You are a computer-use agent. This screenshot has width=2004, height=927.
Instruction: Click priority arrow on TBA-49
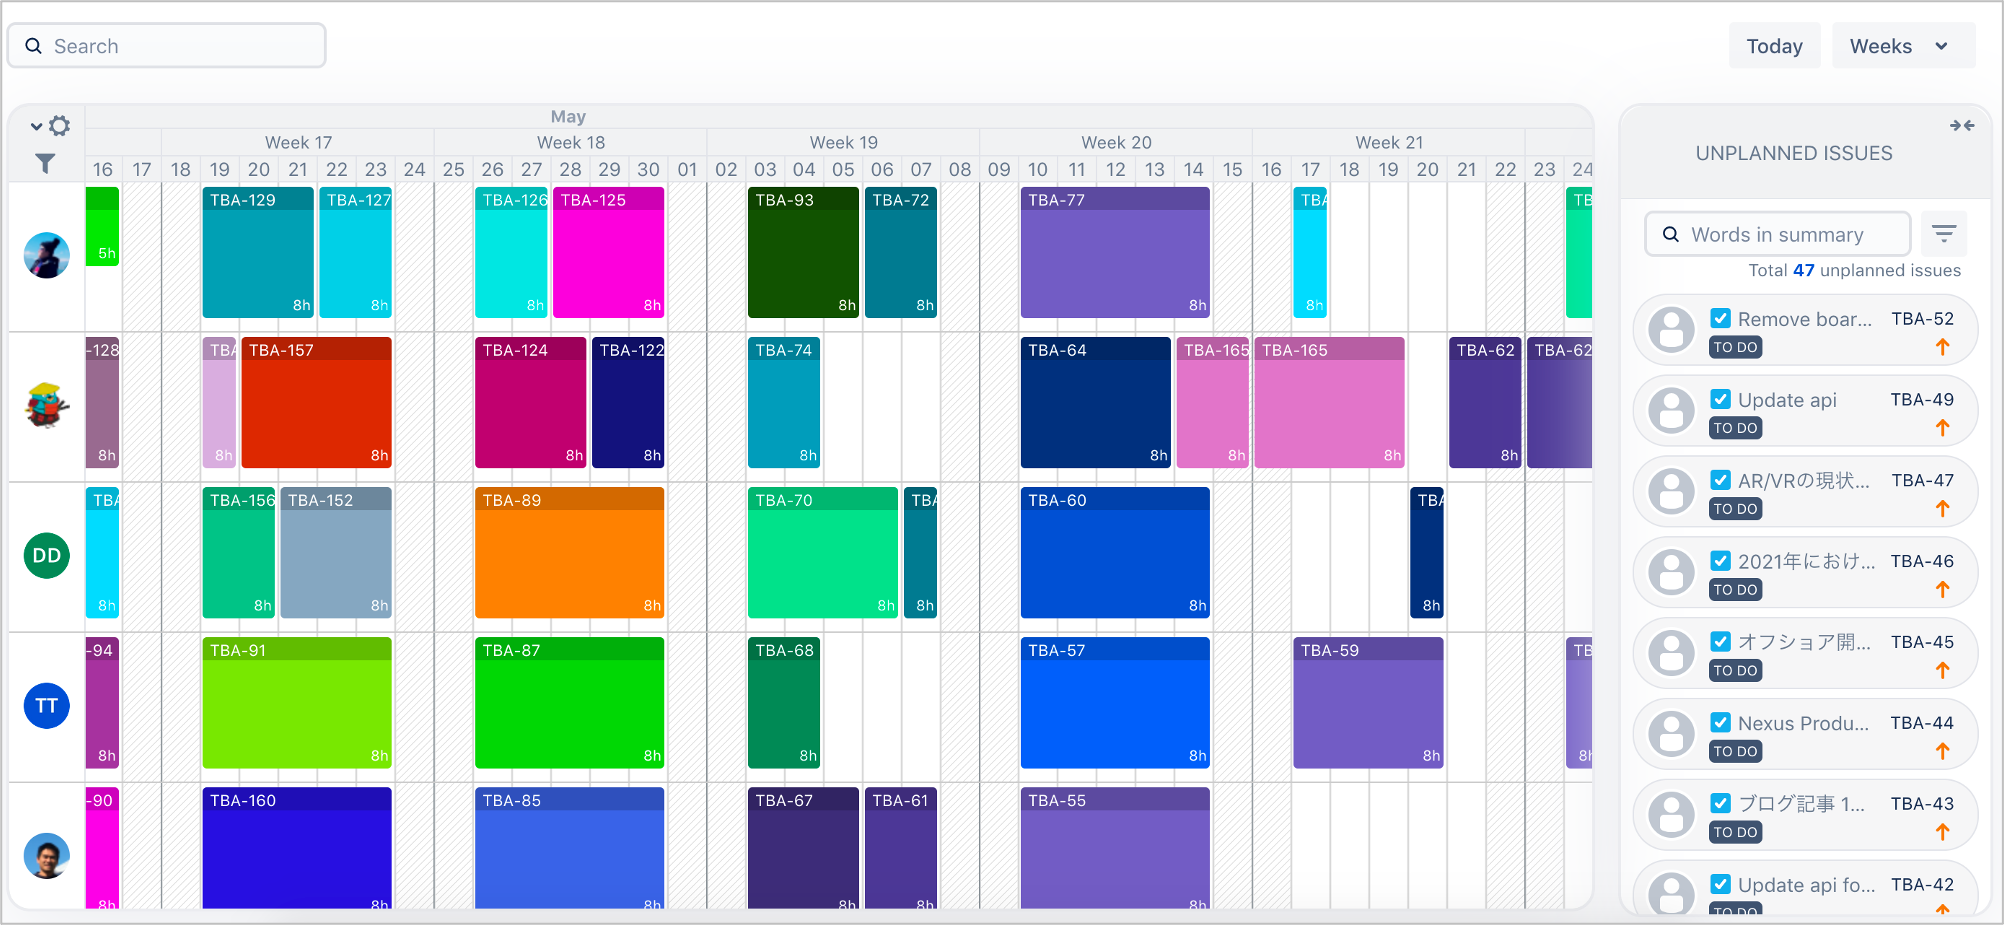coord(1942,428)
